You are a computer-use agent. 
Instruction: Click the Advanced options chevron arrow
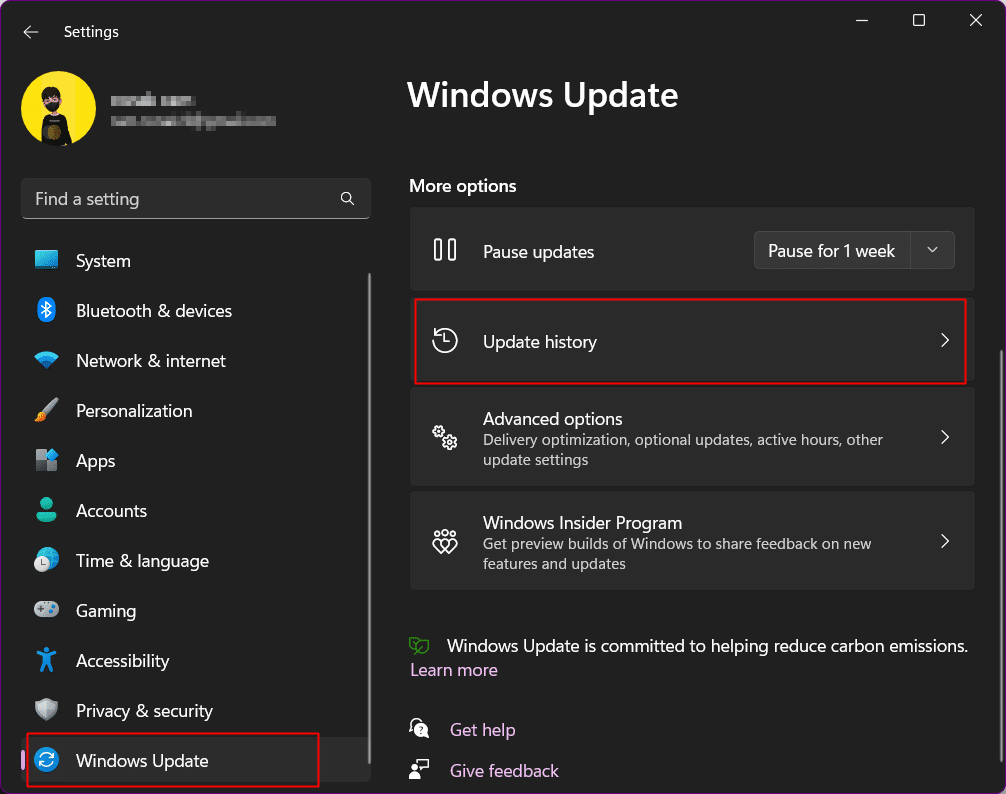[x=944, y=437]
